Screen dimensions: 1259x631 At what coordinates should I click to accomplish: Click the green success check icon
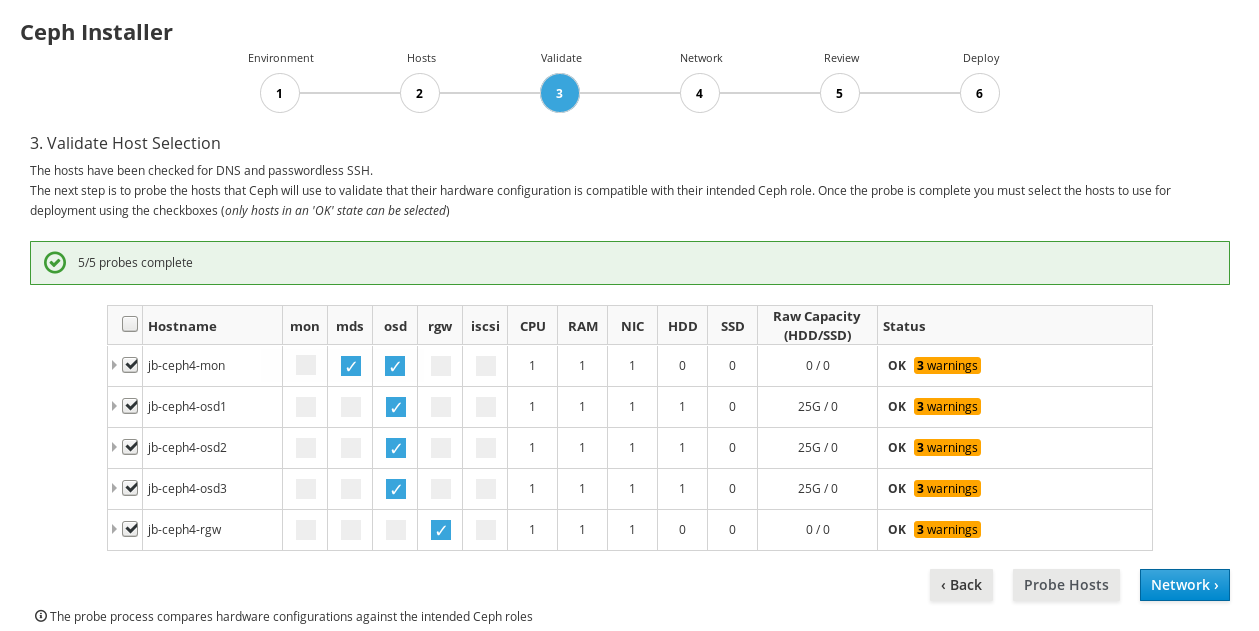tap(55, 263)
